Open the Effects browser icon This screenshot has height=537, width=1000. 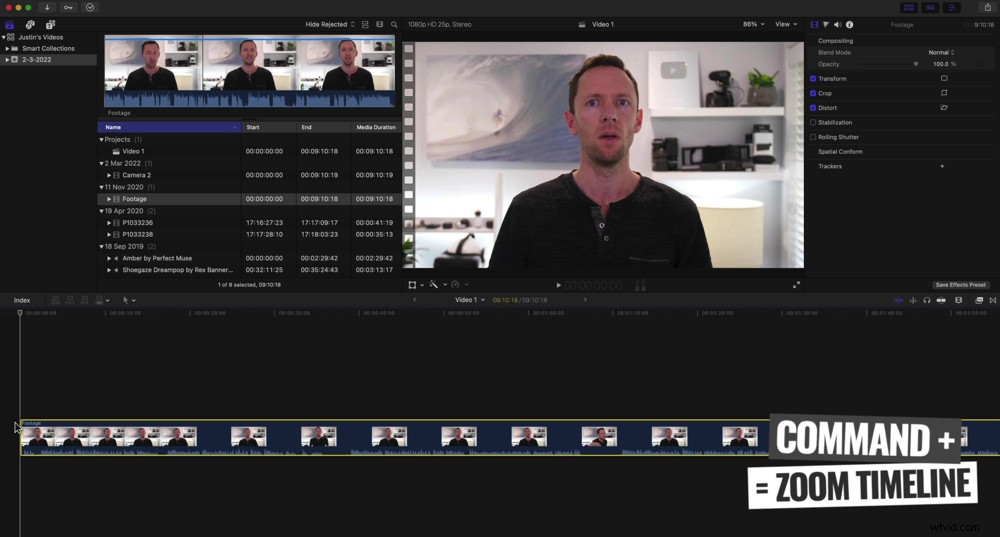pyautogui.click(x=979, y=300)
